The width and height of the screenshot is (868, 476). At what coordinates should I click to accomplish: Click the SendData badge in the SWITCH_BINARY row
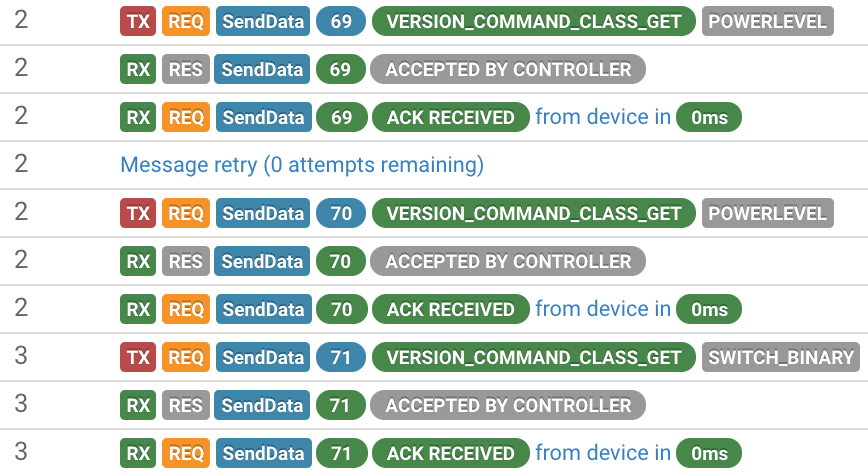[x=262, y=357]
